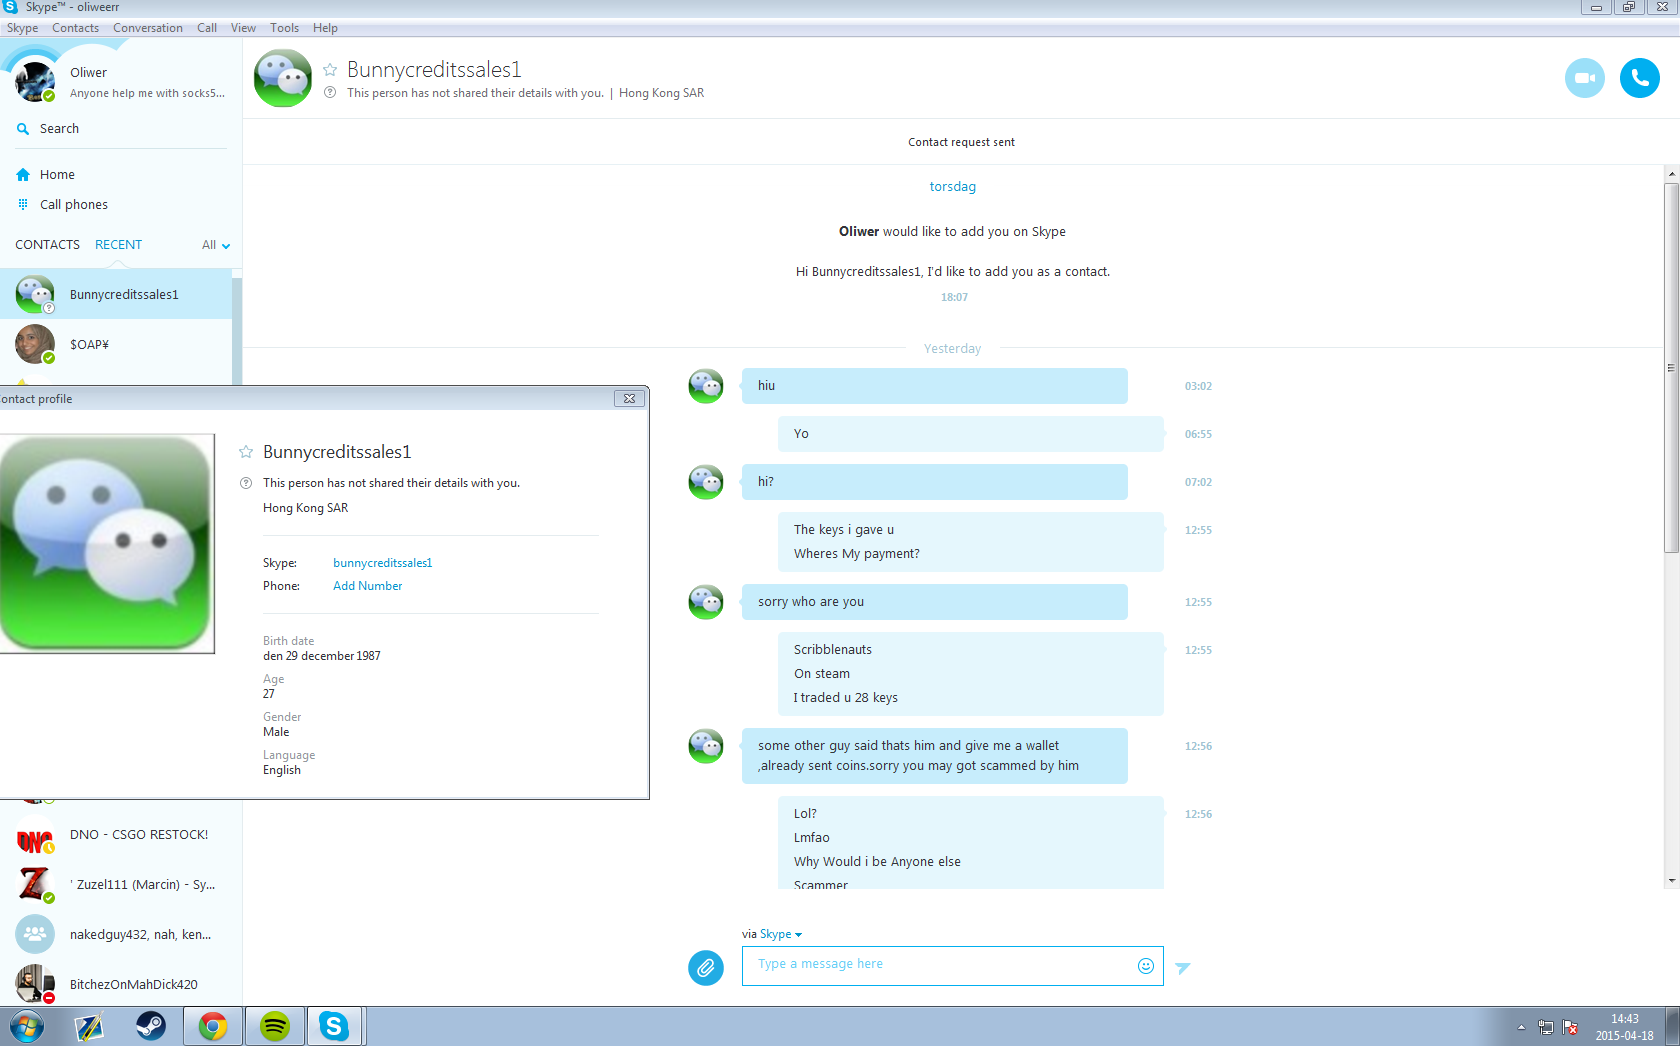
Task: Click the message input field
Action: (x=952, y=966)
